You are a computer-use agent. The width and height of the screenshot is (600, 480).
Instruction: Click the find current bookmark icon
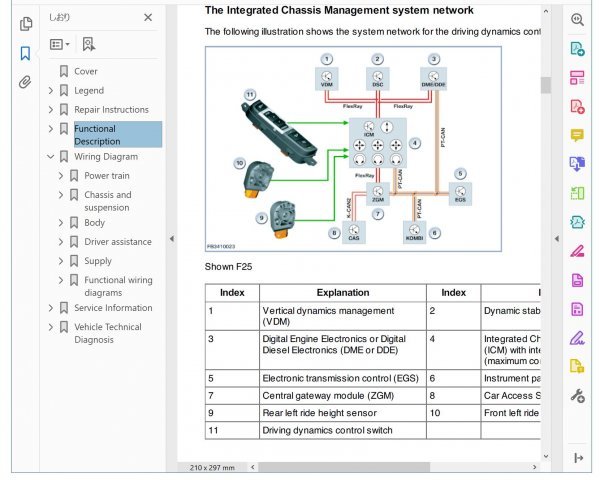[89, 44]
